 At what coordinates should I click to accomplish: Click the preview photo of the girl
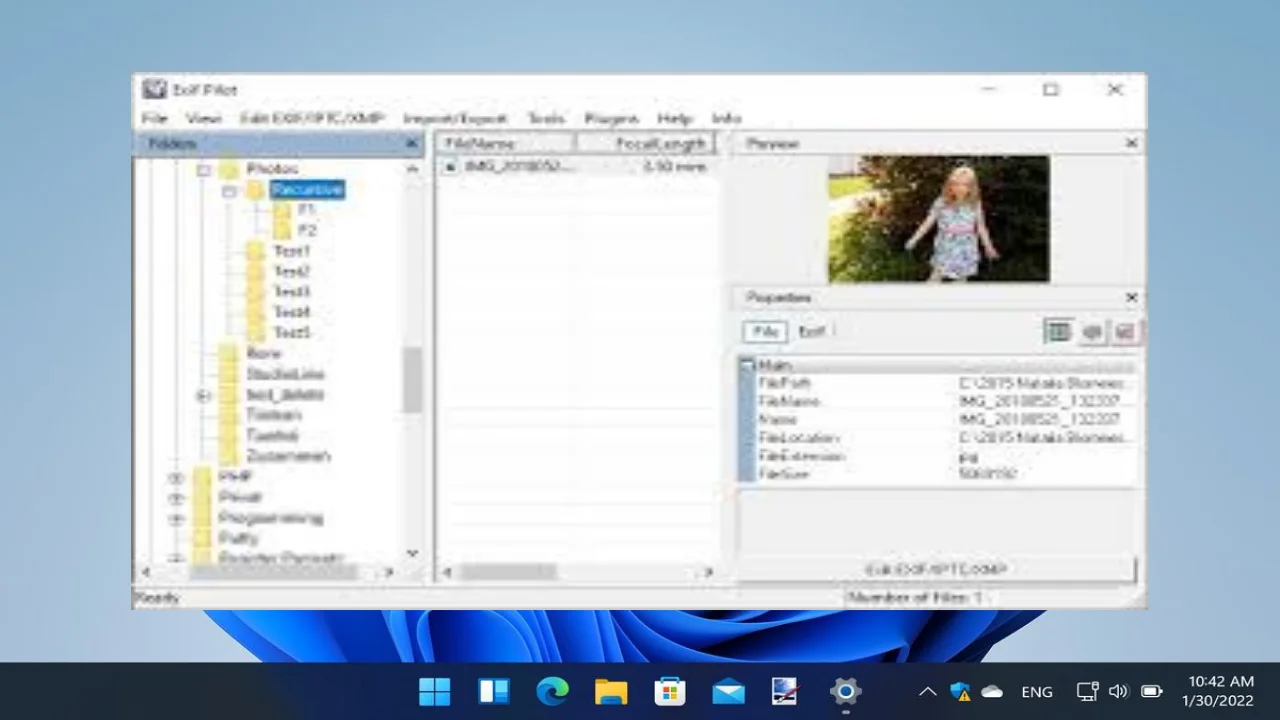click(938, 219)
